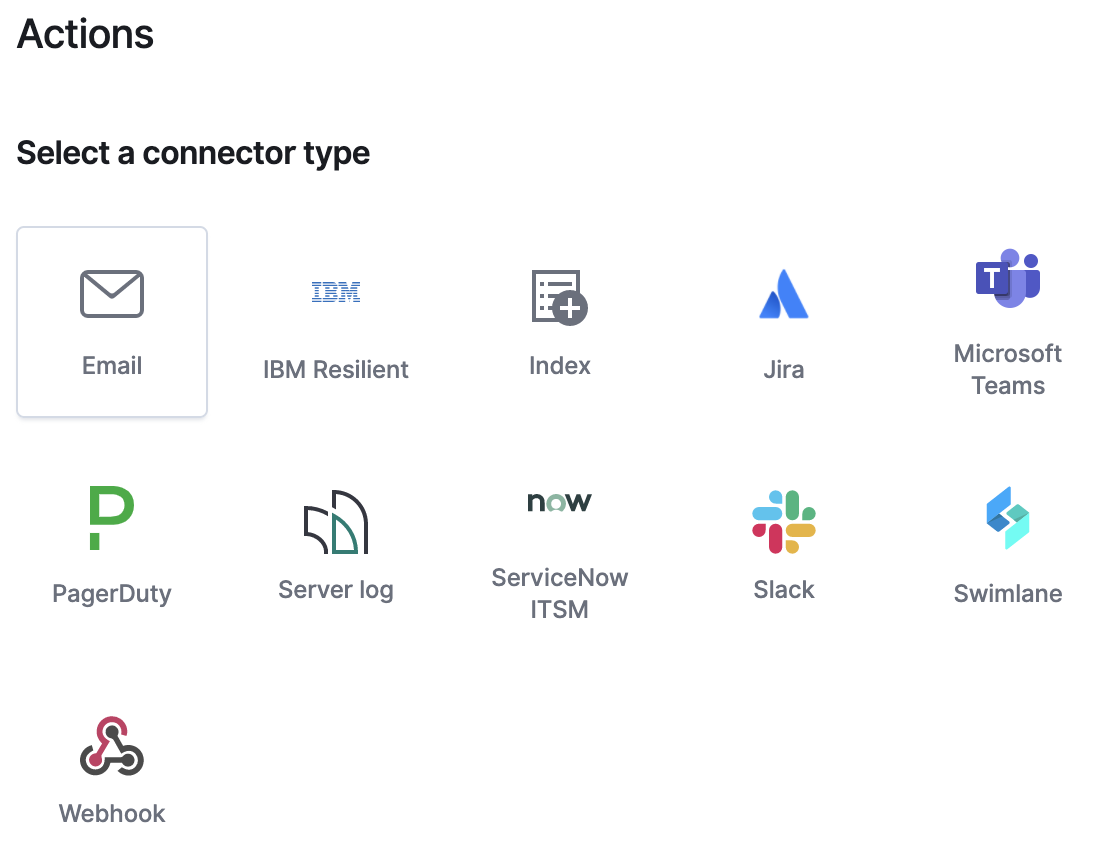Open the Jira connector
Screen dimensions: 1120x848
(x=784, y=322)
